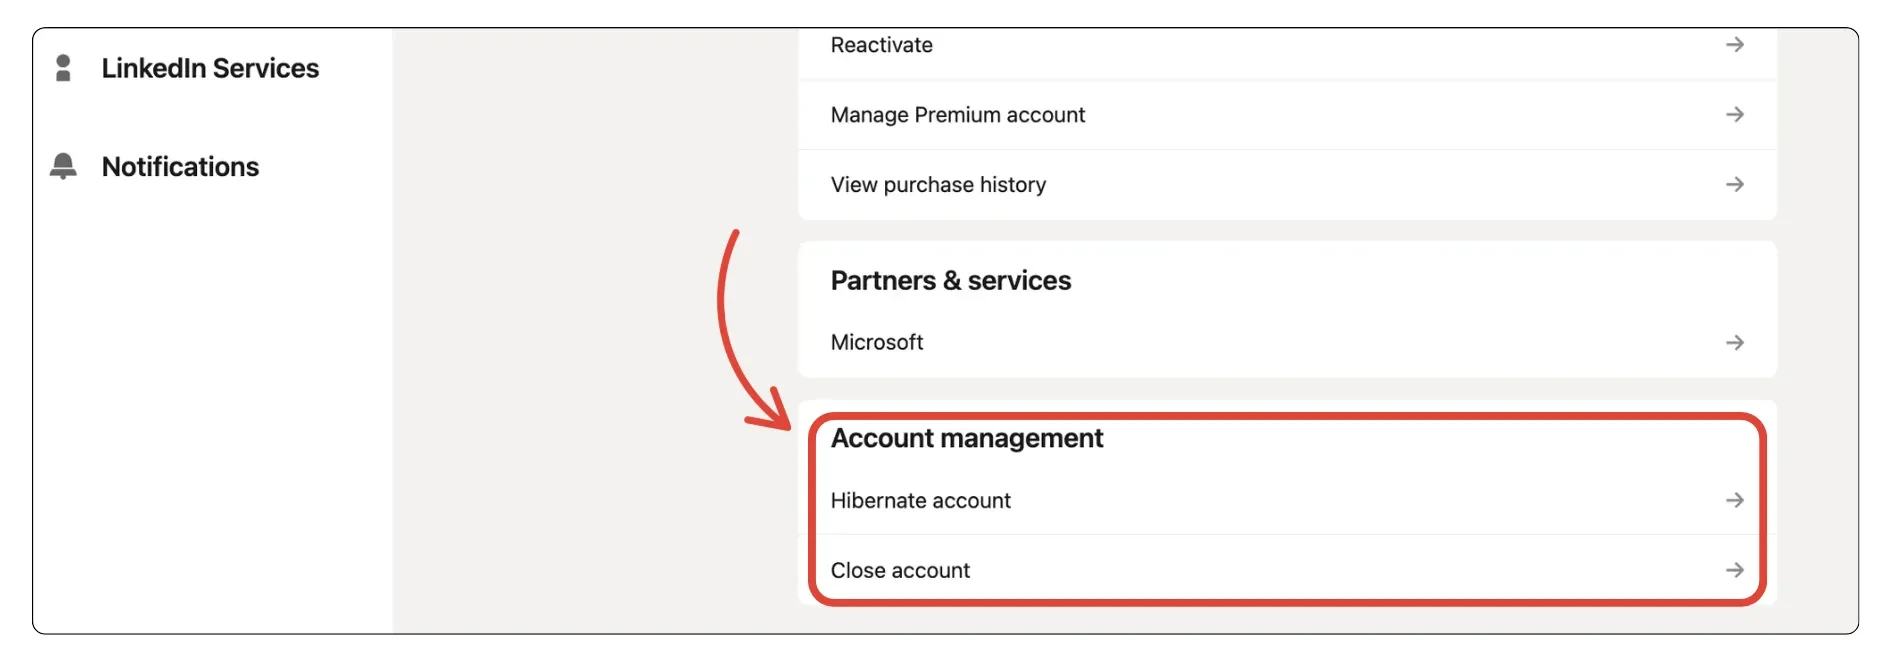This screenshot has width=1904, height=668.
Task: Click the arrow next to Hibernate account
Action: click(x=1734, y=500)
